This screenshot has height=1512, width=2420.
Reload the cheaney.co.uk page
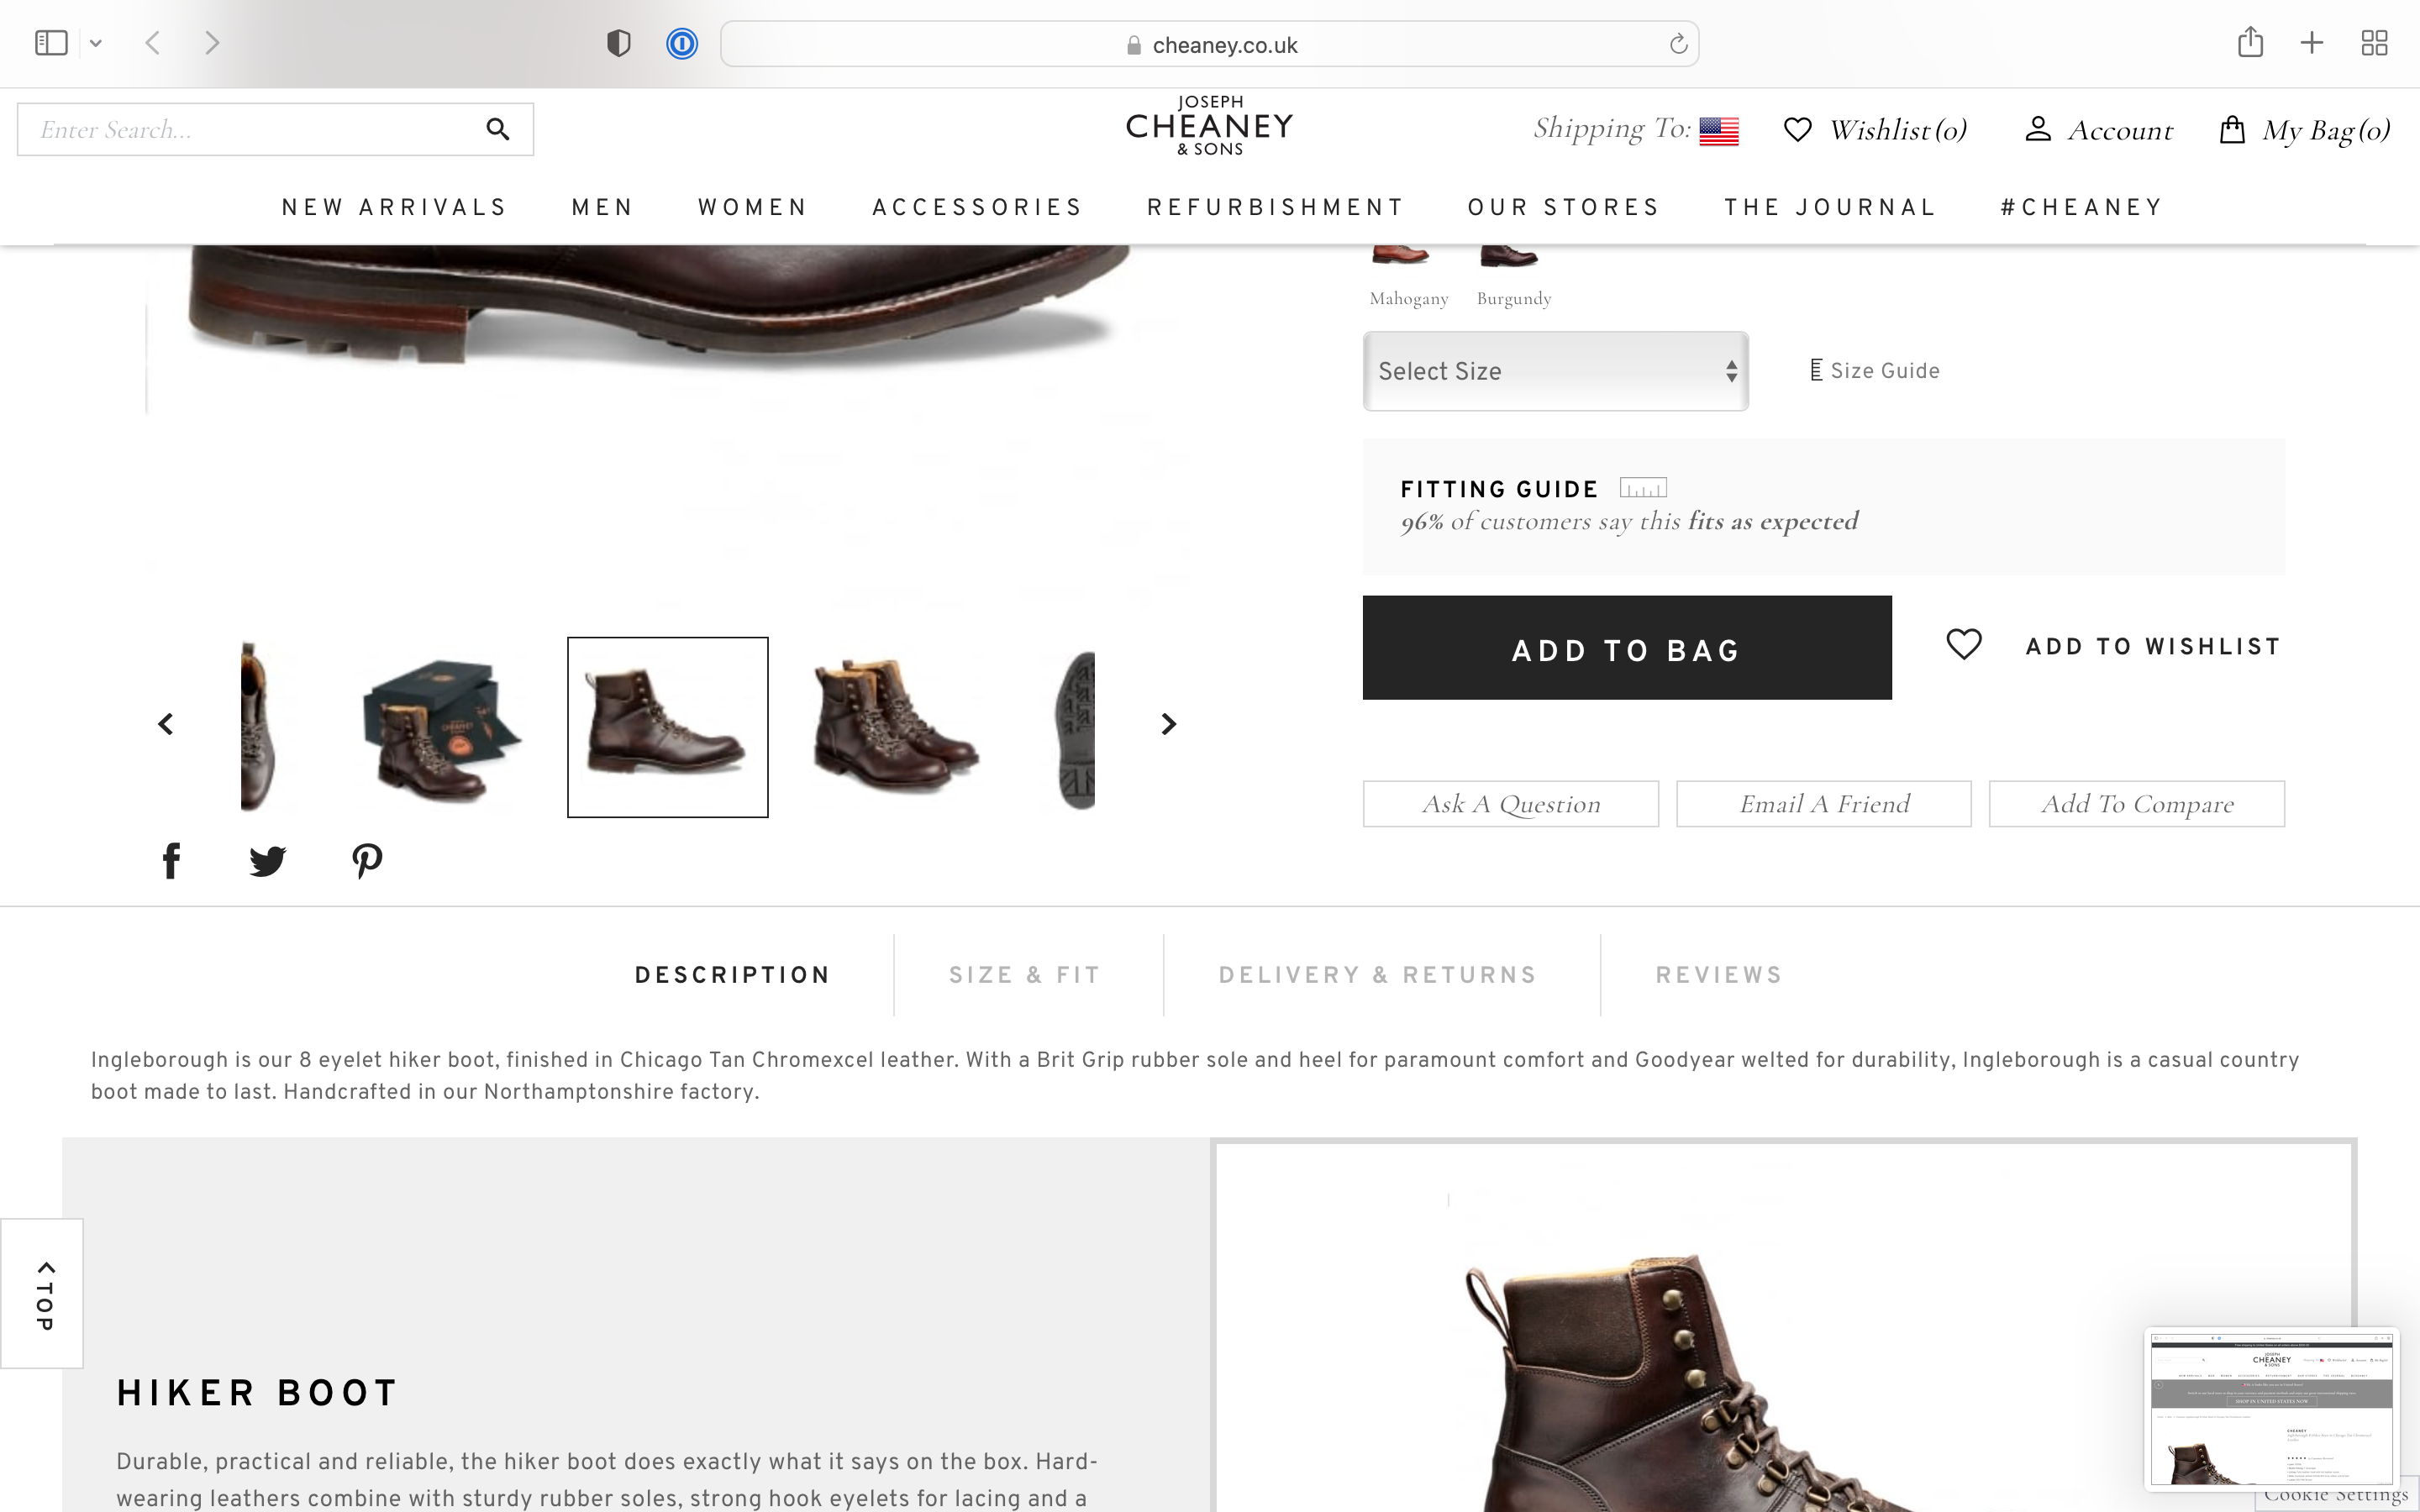tap(1678, 44)
